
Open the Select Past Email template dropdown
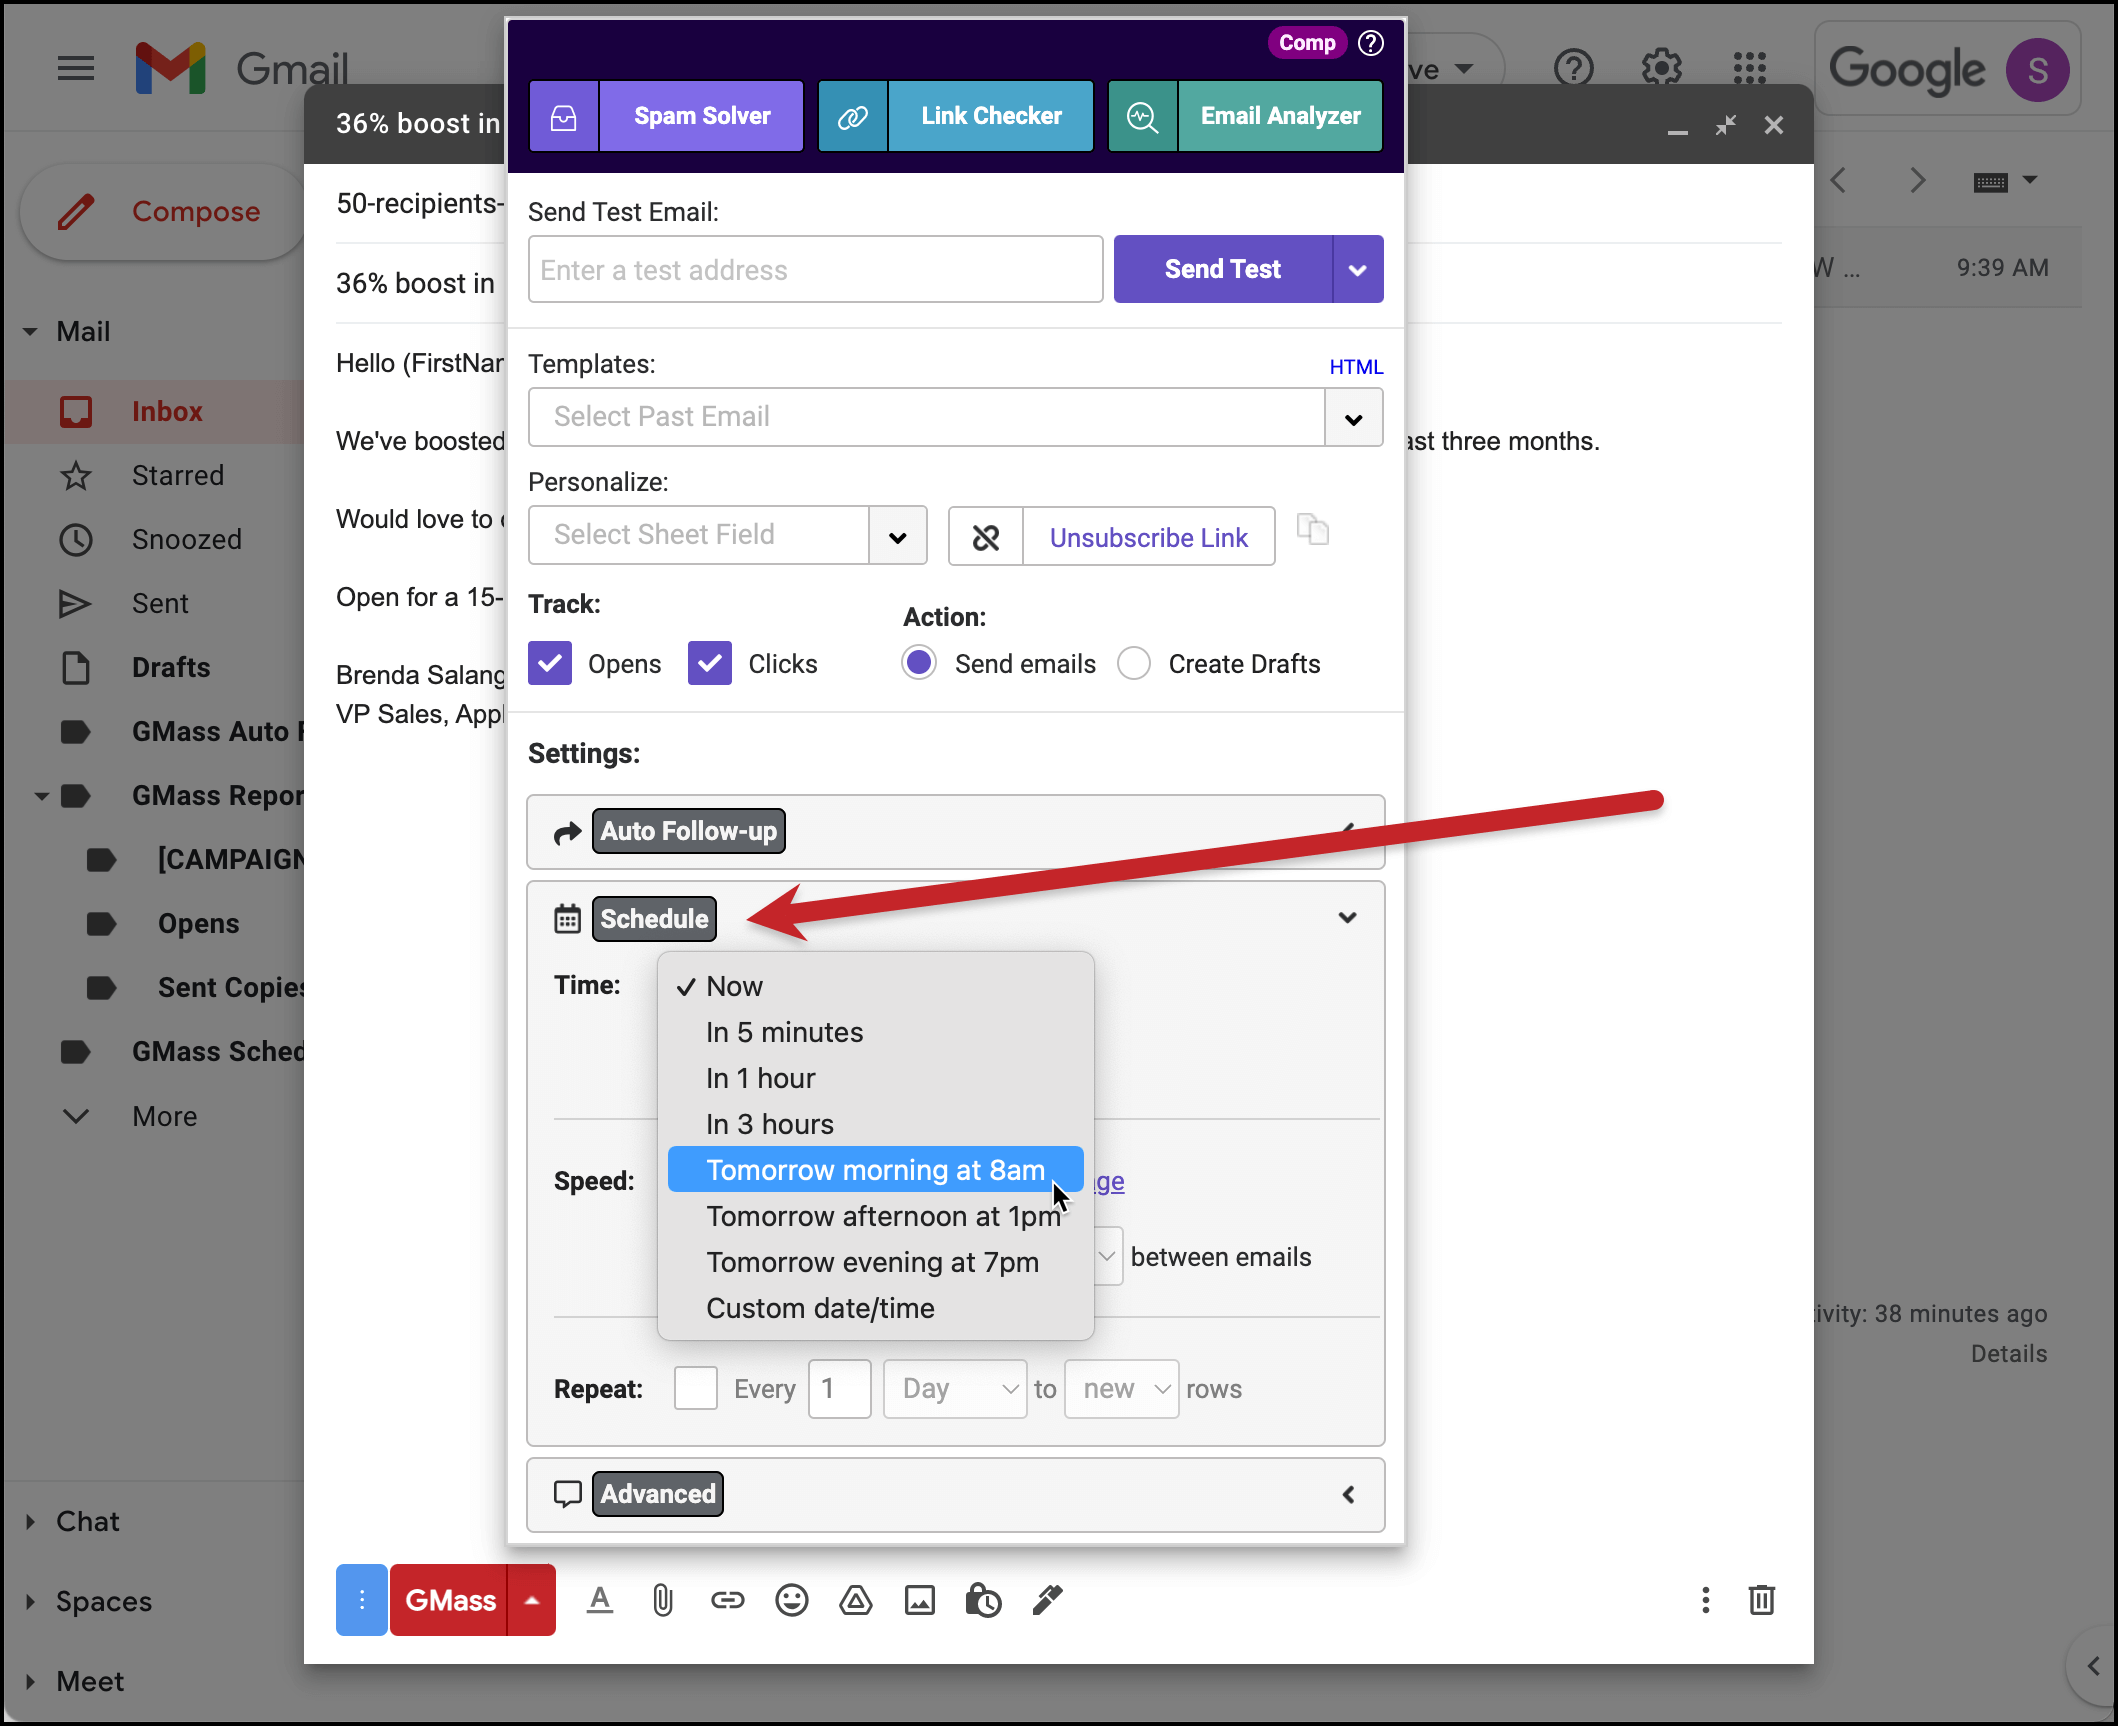point(1355,415)
